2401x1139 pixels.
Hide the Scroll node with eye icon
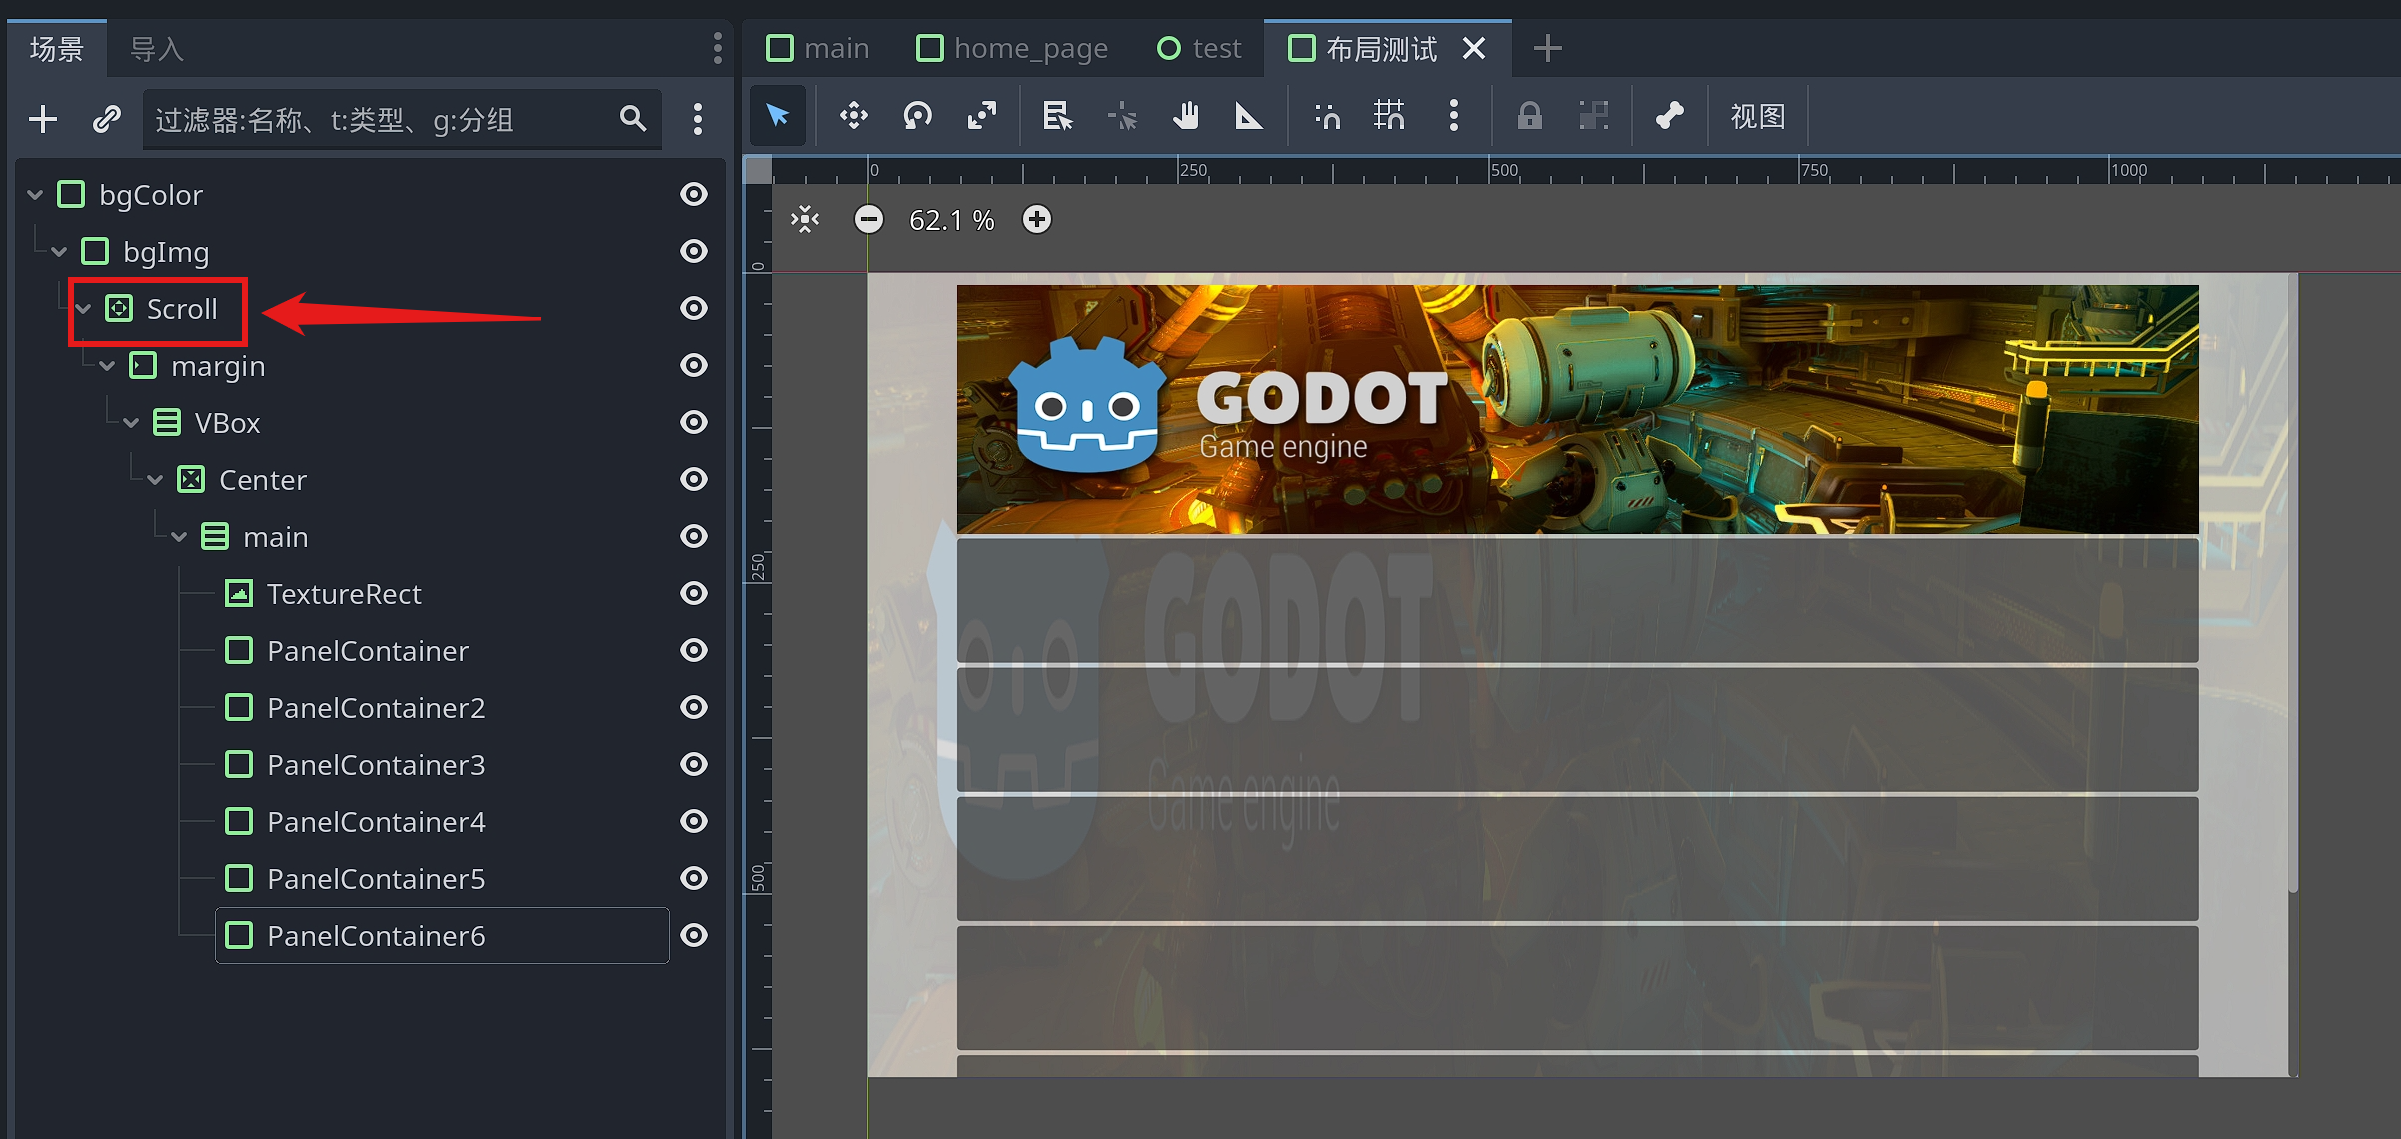[694, 308]
